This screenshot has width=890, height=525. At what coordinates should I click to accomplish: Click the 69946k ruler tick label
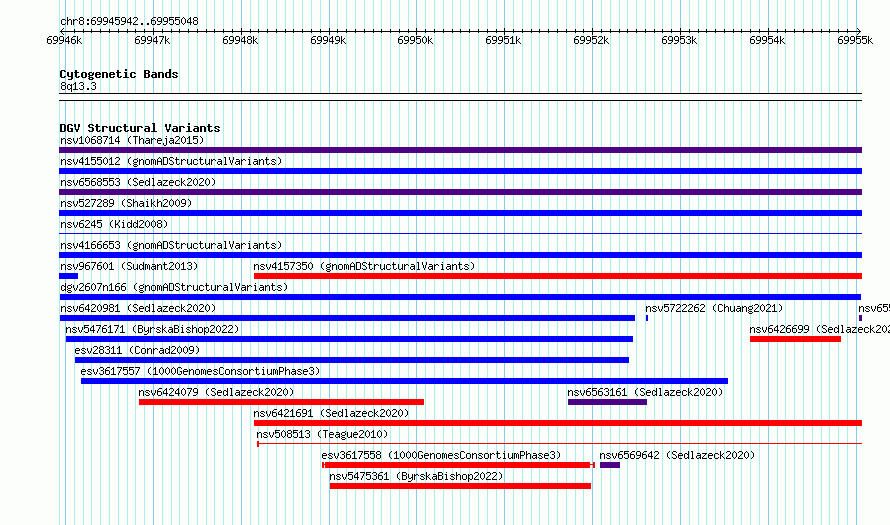click(x=64, y=40)
